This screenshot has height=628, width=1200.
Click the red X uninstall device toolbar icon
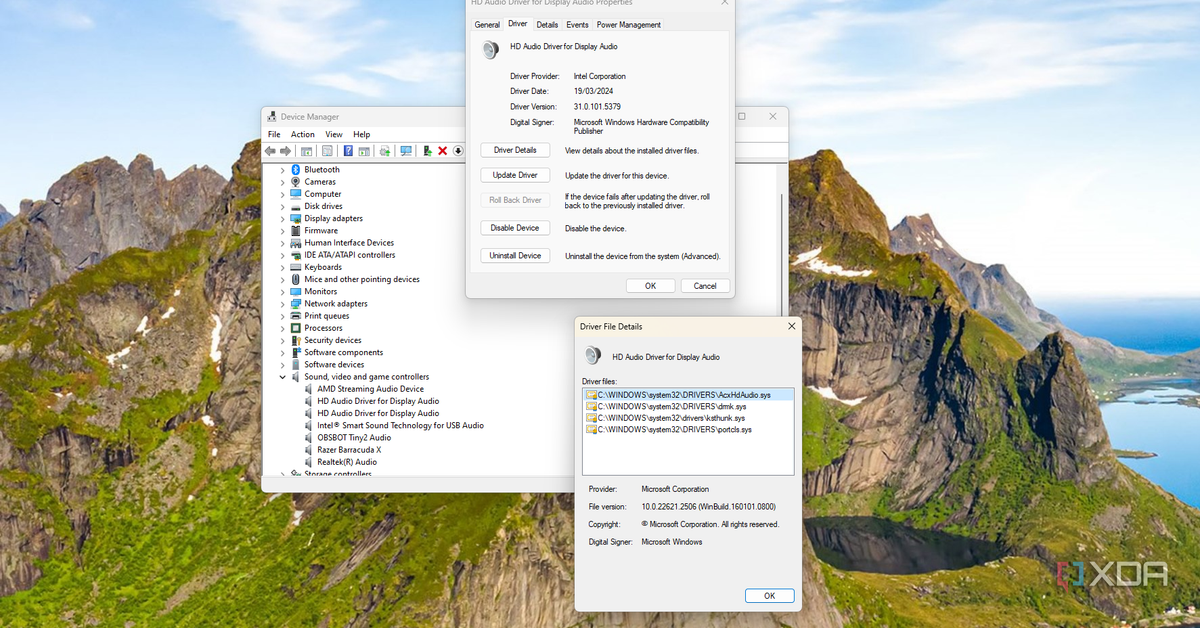point(442,151)
